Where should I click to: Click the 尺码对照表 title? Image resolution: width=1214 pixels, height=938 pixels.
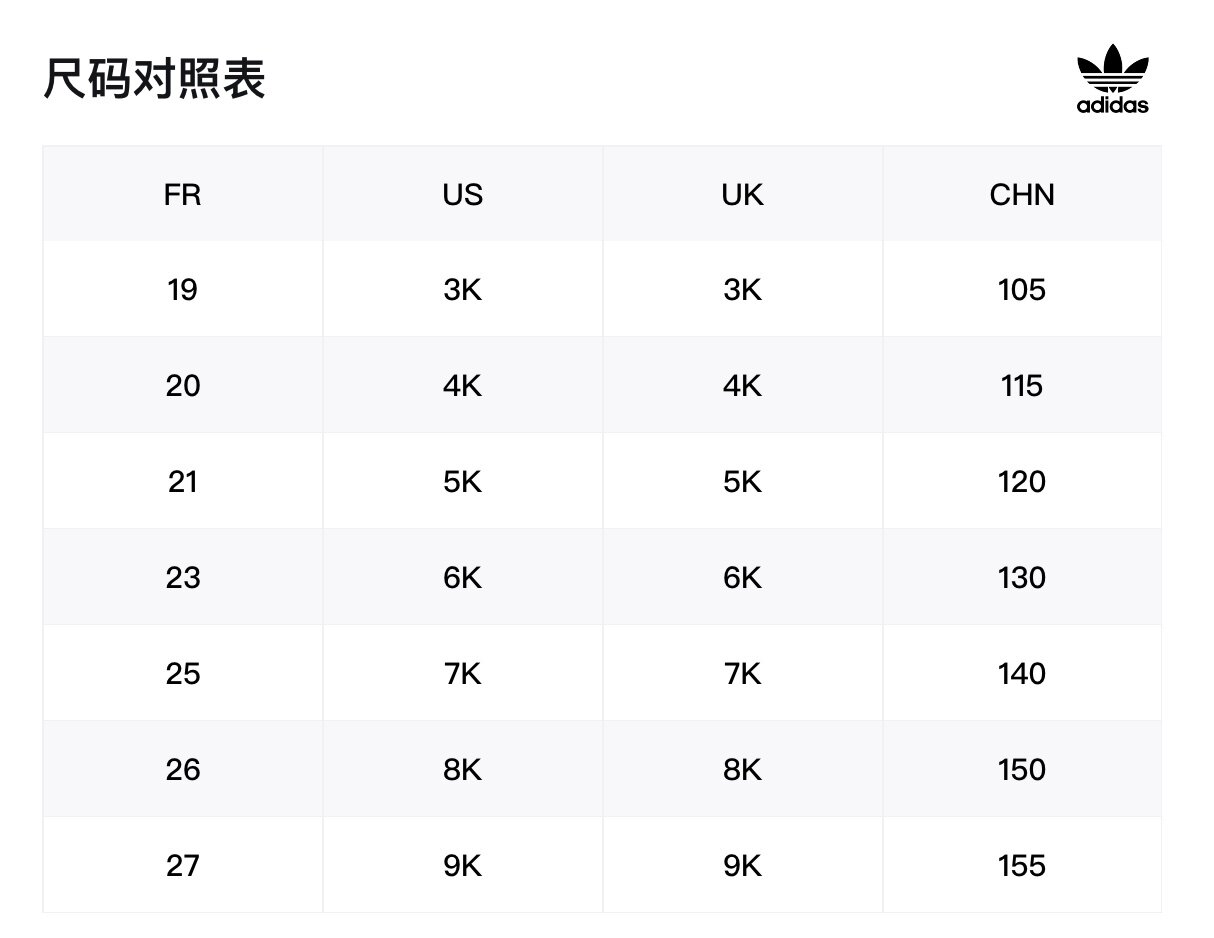(x=155, y=80)
